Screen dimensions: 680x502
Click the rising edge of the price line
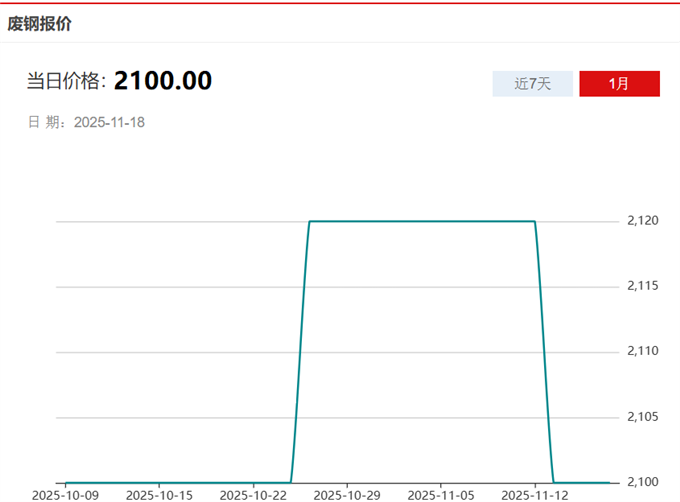point(300,350)
